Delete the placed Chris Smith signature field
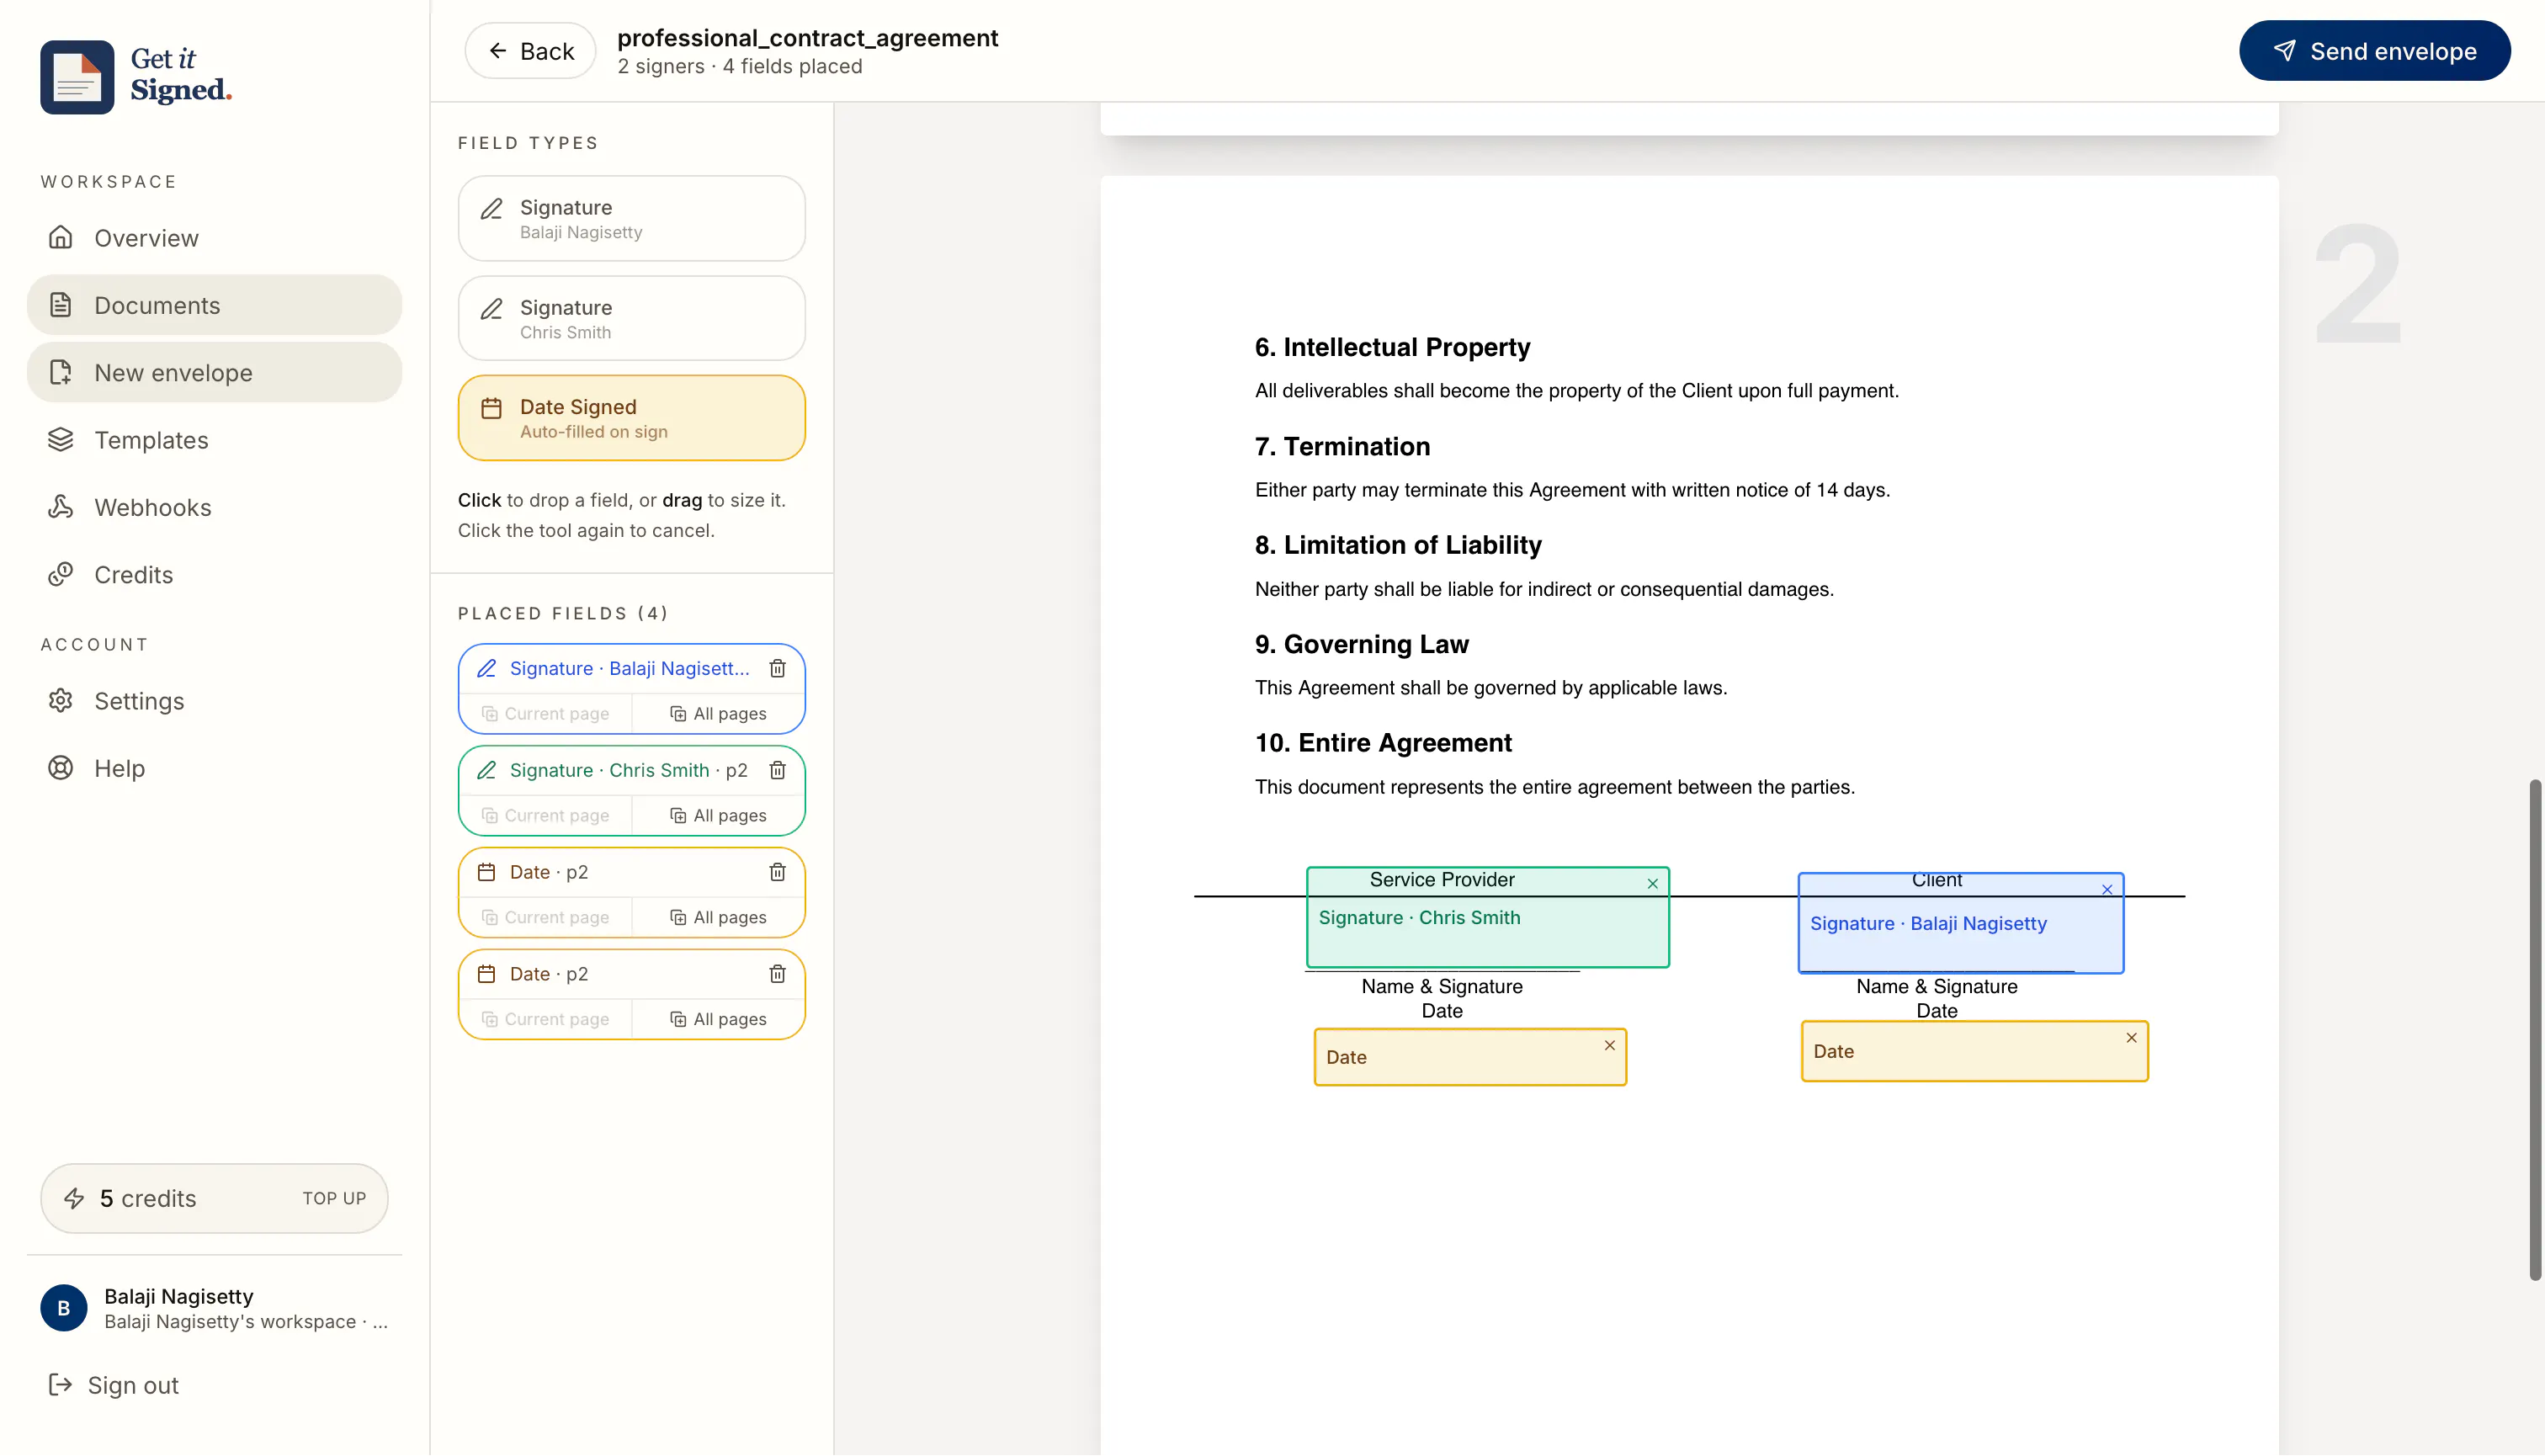The image size is (2545, 1456). (x=777, y=770)
